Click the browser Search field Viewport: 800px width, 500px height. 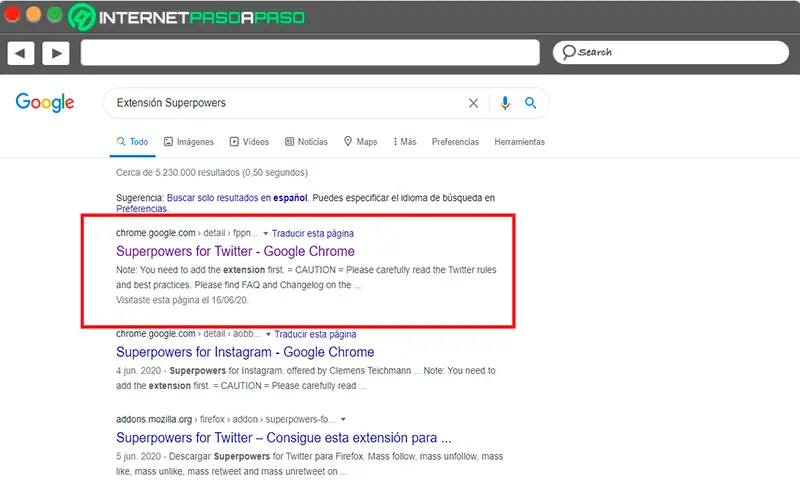(670, 53)
